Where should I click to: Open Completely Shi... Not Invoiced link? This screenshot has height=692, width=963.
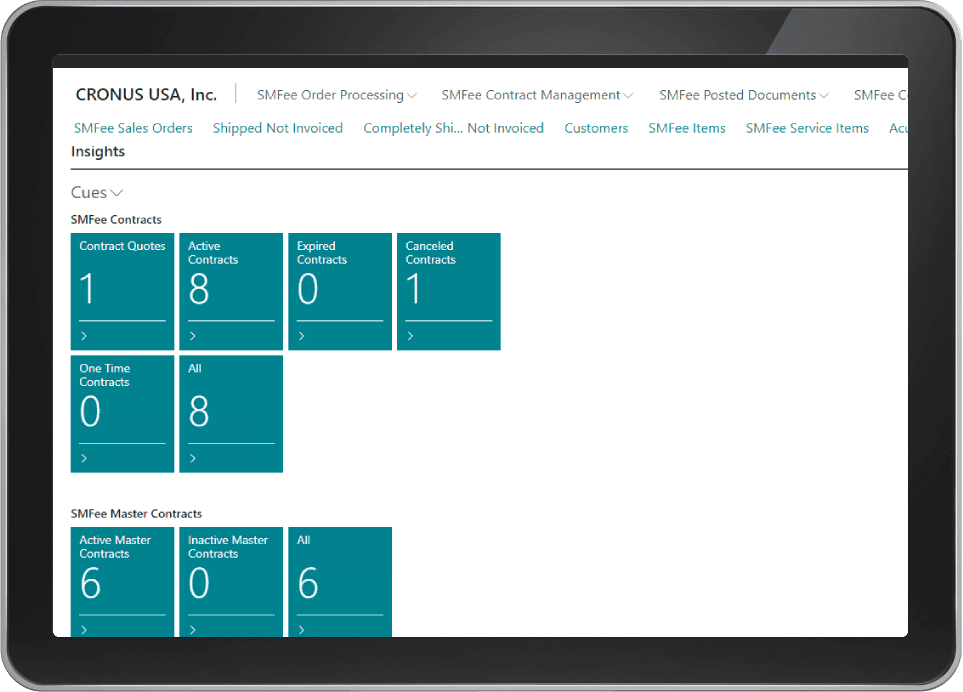453,128
